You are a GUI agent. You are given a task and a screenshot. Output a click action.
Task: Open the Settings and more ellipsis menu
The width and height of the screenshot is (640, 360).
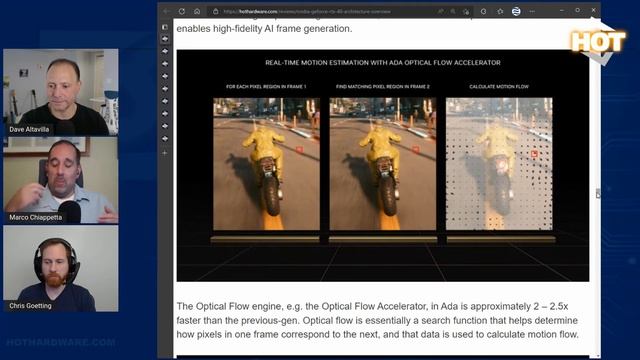click(x=532, y=11)
